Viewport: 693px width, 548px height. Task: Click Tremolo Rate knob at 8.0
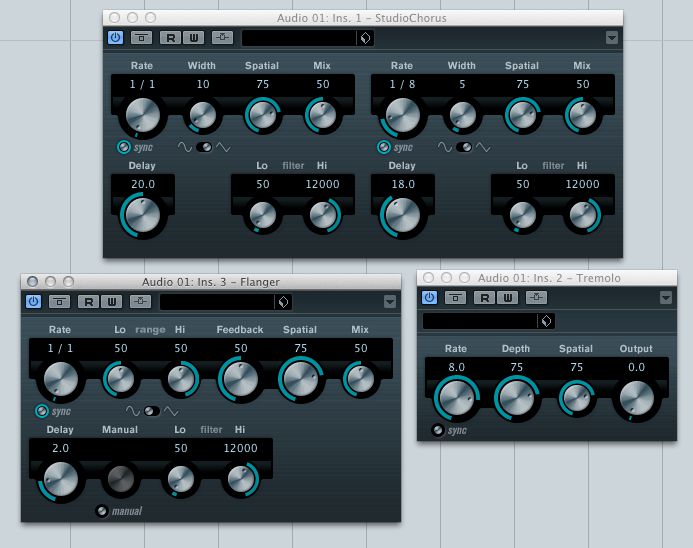click(456, 398)
